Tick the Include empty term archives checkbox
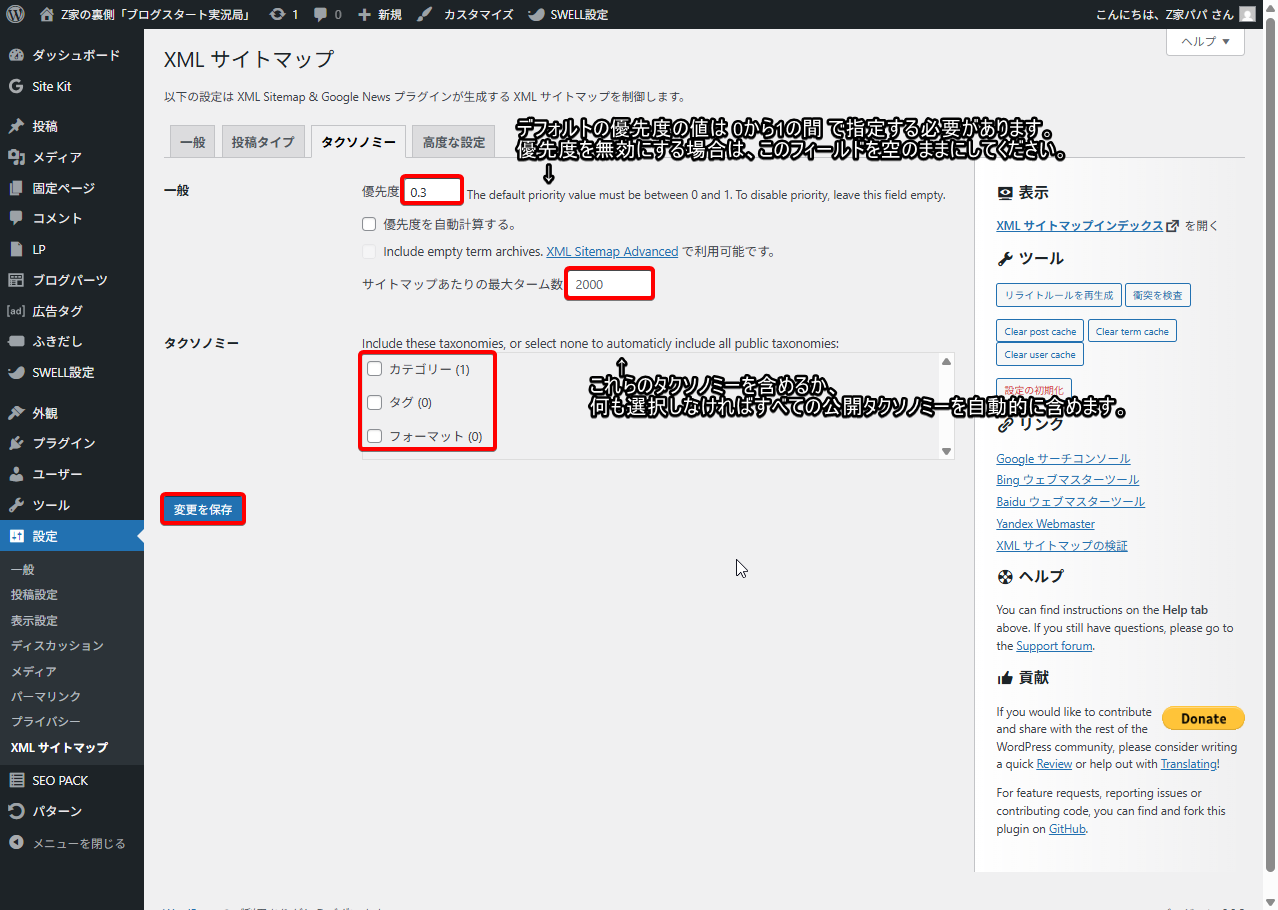 click(369, 251)
